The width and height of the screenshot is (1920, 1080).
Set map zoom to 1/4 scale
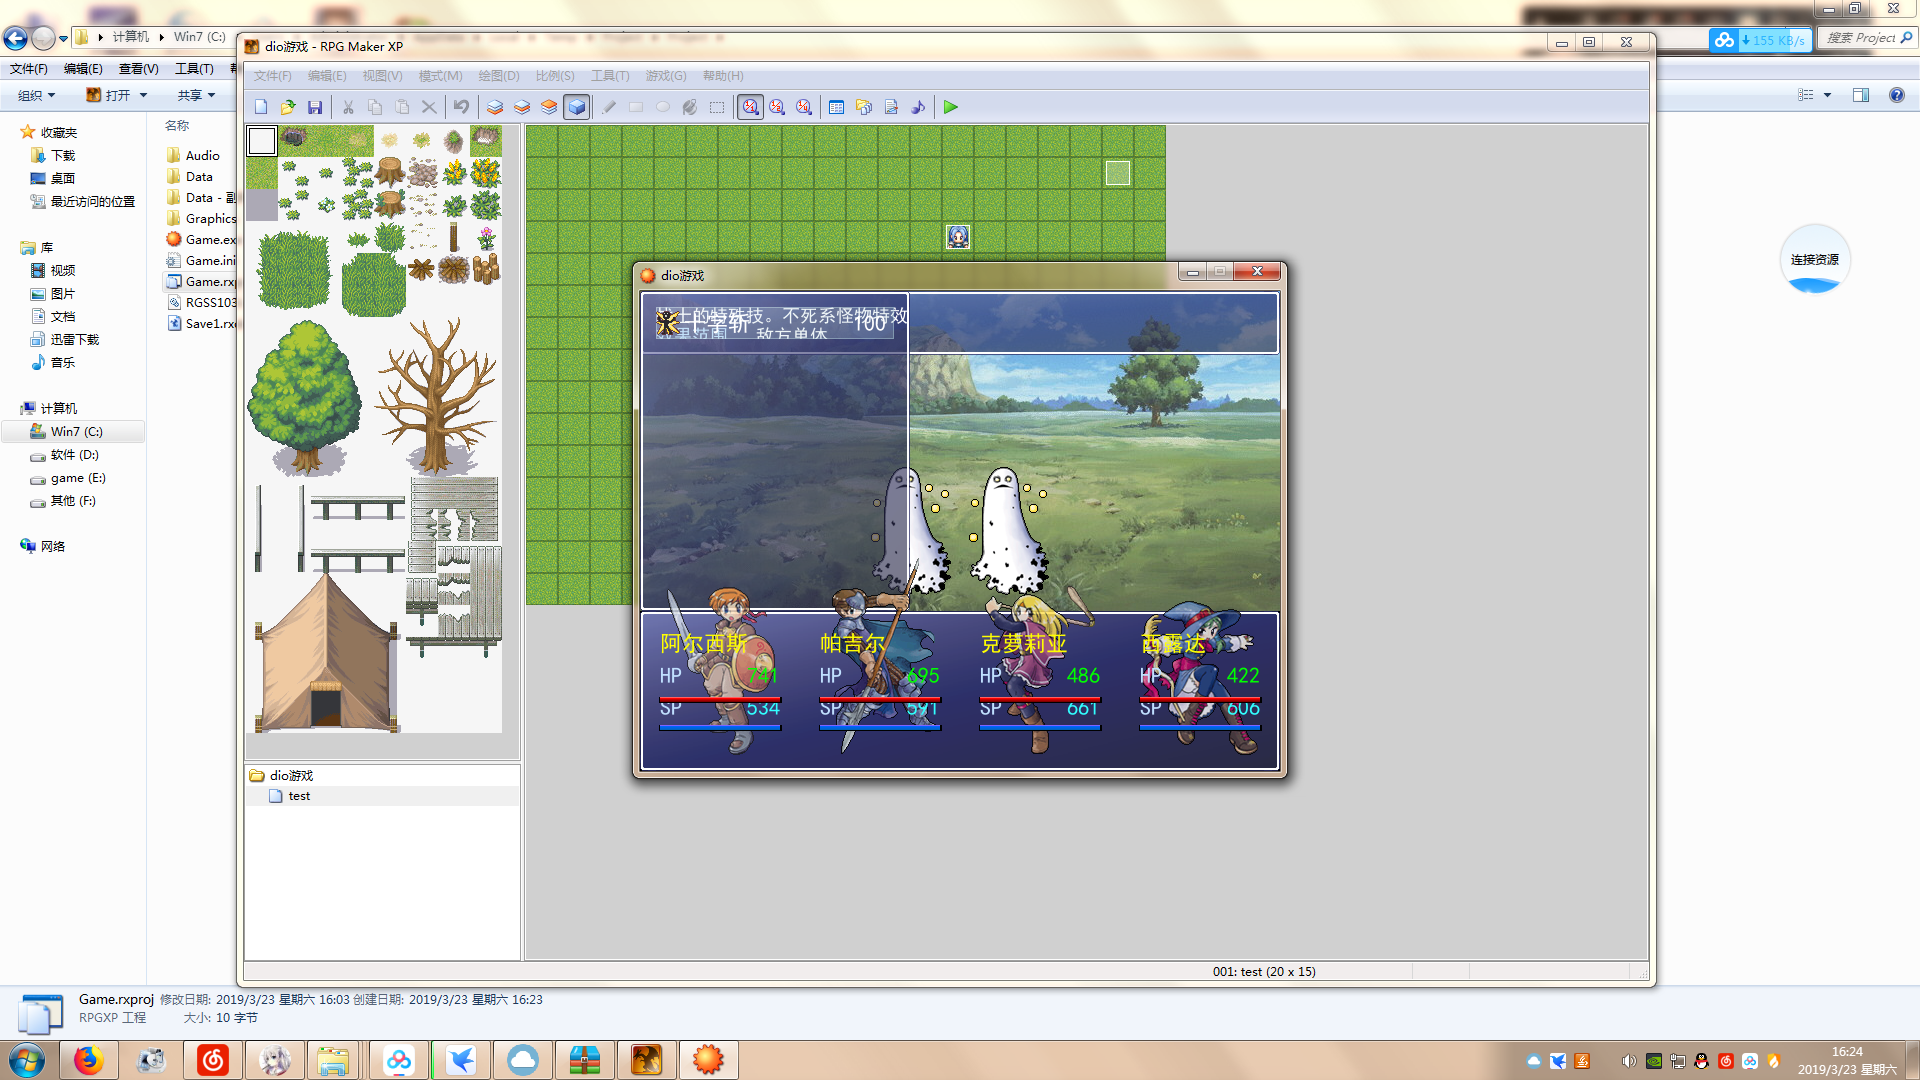tap(804, 107)
